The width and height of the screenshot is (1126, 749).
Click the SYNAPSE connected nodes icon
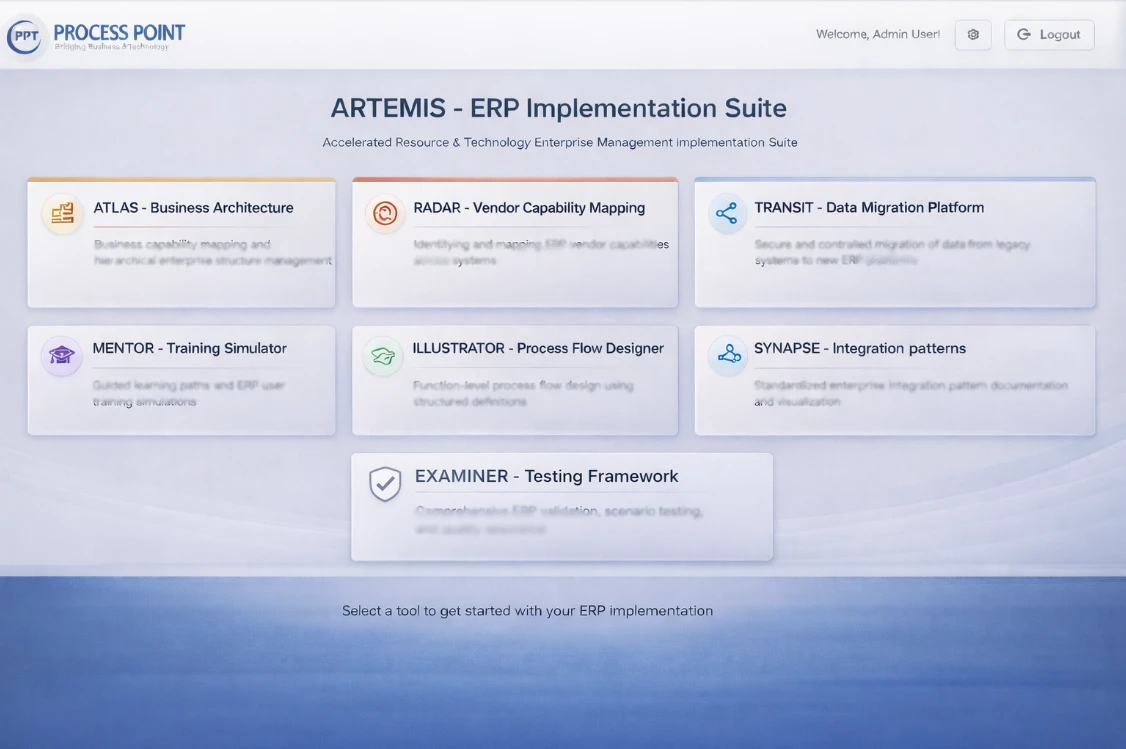tap(729, 354)
